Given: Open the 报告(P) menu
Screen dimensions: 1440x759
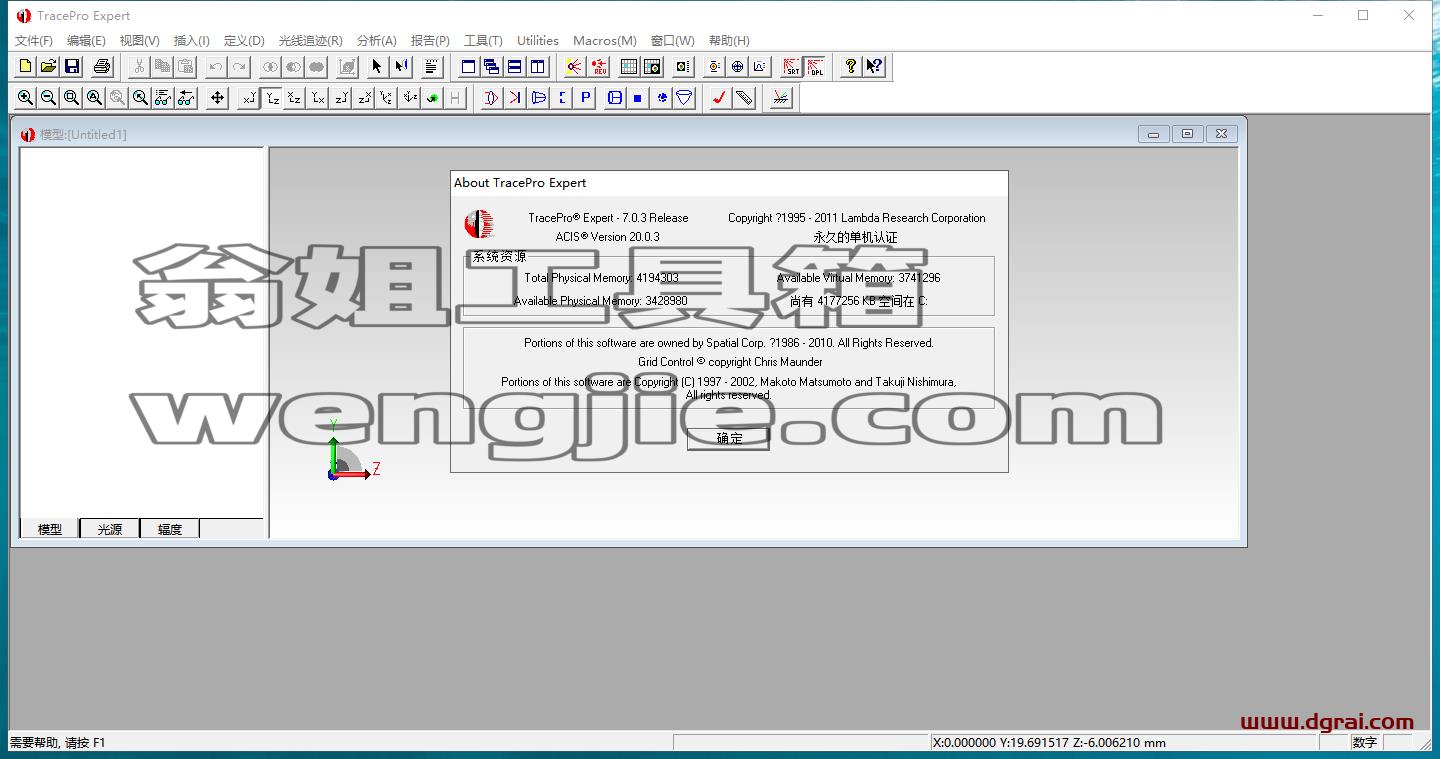Looking at the screenshot, I should pos(430,41).
